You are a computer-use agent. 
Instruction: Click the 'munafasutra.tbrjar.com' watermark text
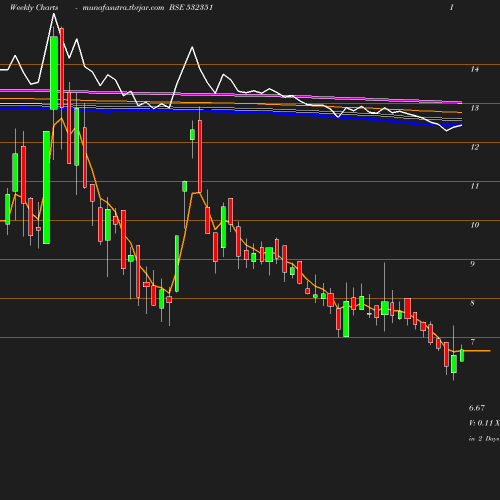click(123, 8)
